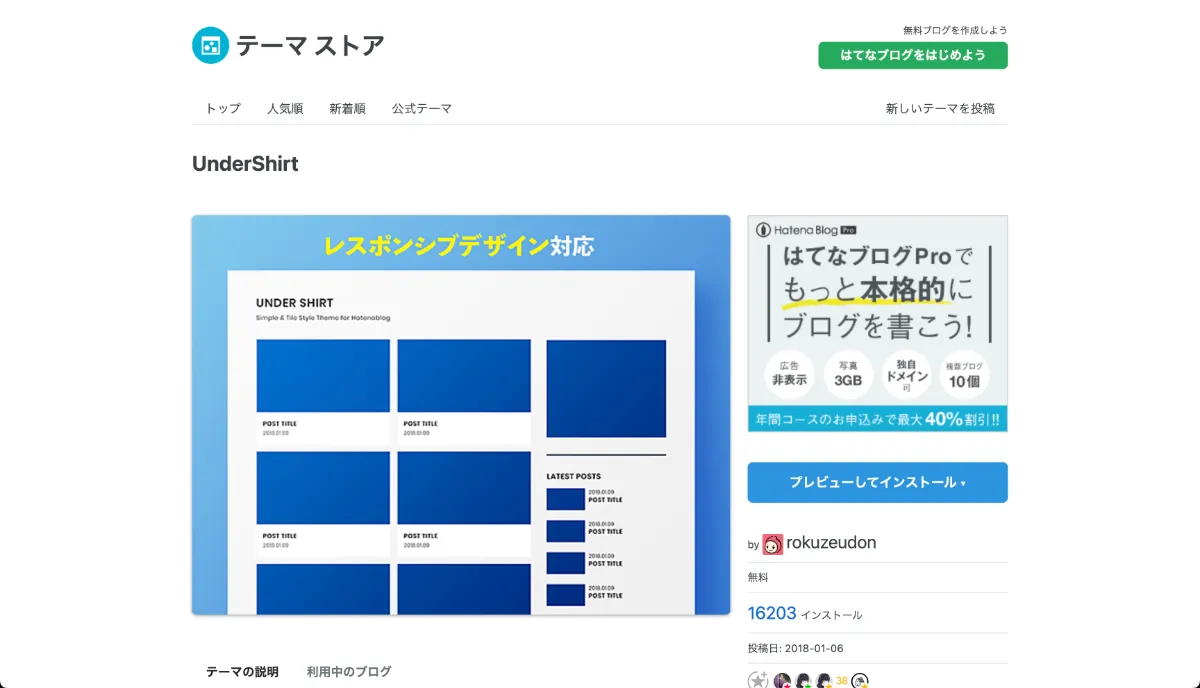
Task: Open the プレビューしてインストール dropdown button
Action: click(877, 482)
